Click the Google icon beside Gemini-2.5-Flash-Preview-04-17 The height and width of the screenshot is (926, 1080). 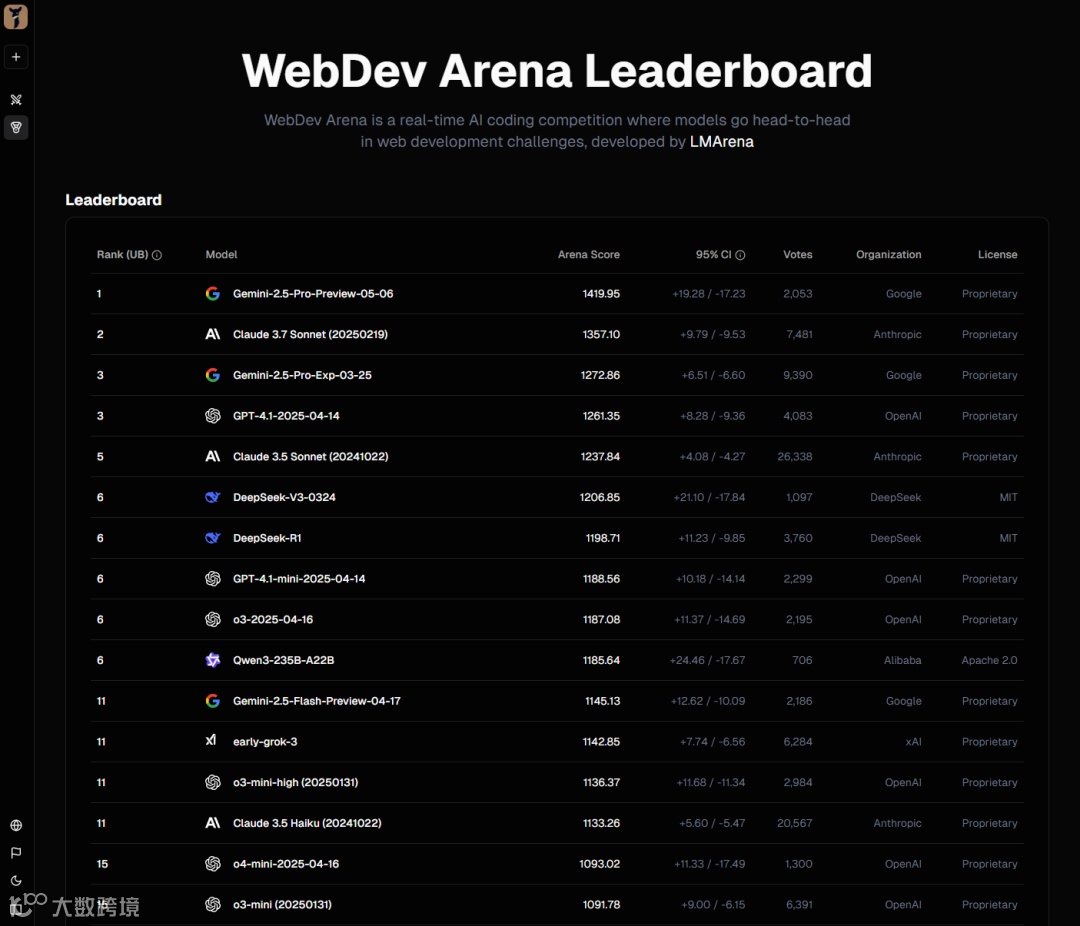tap(213, 701)
